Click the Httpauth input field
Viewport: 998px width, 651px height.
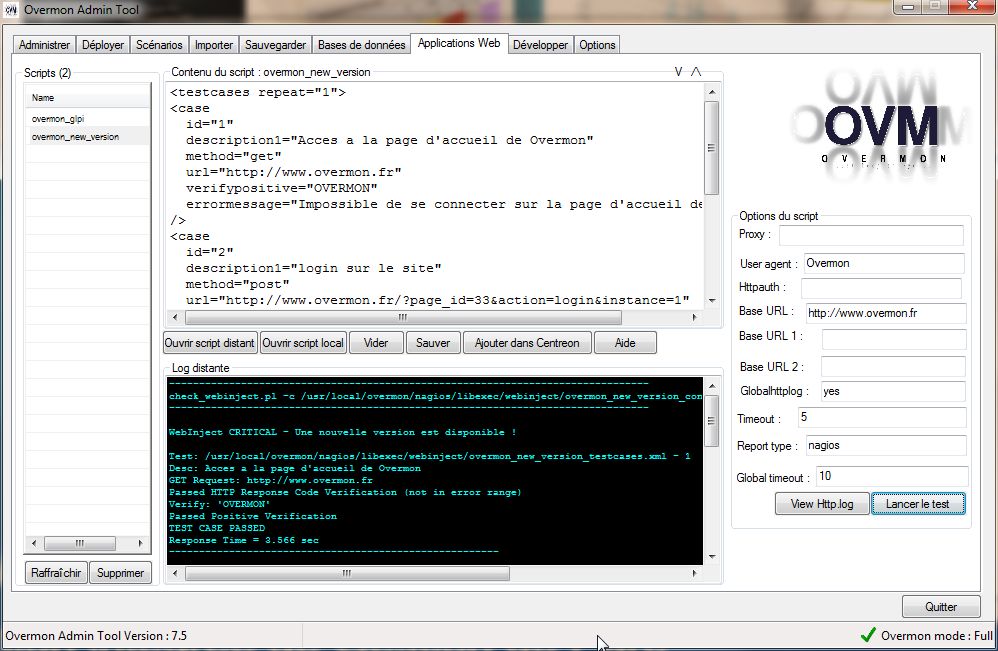click(881, 288)
